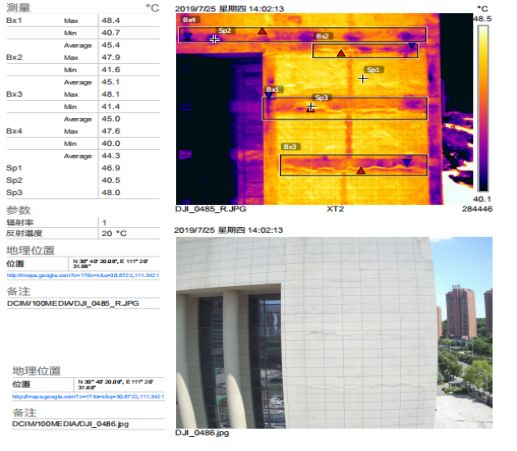Click the Sp3 crosshair marker

pos(311,107)
